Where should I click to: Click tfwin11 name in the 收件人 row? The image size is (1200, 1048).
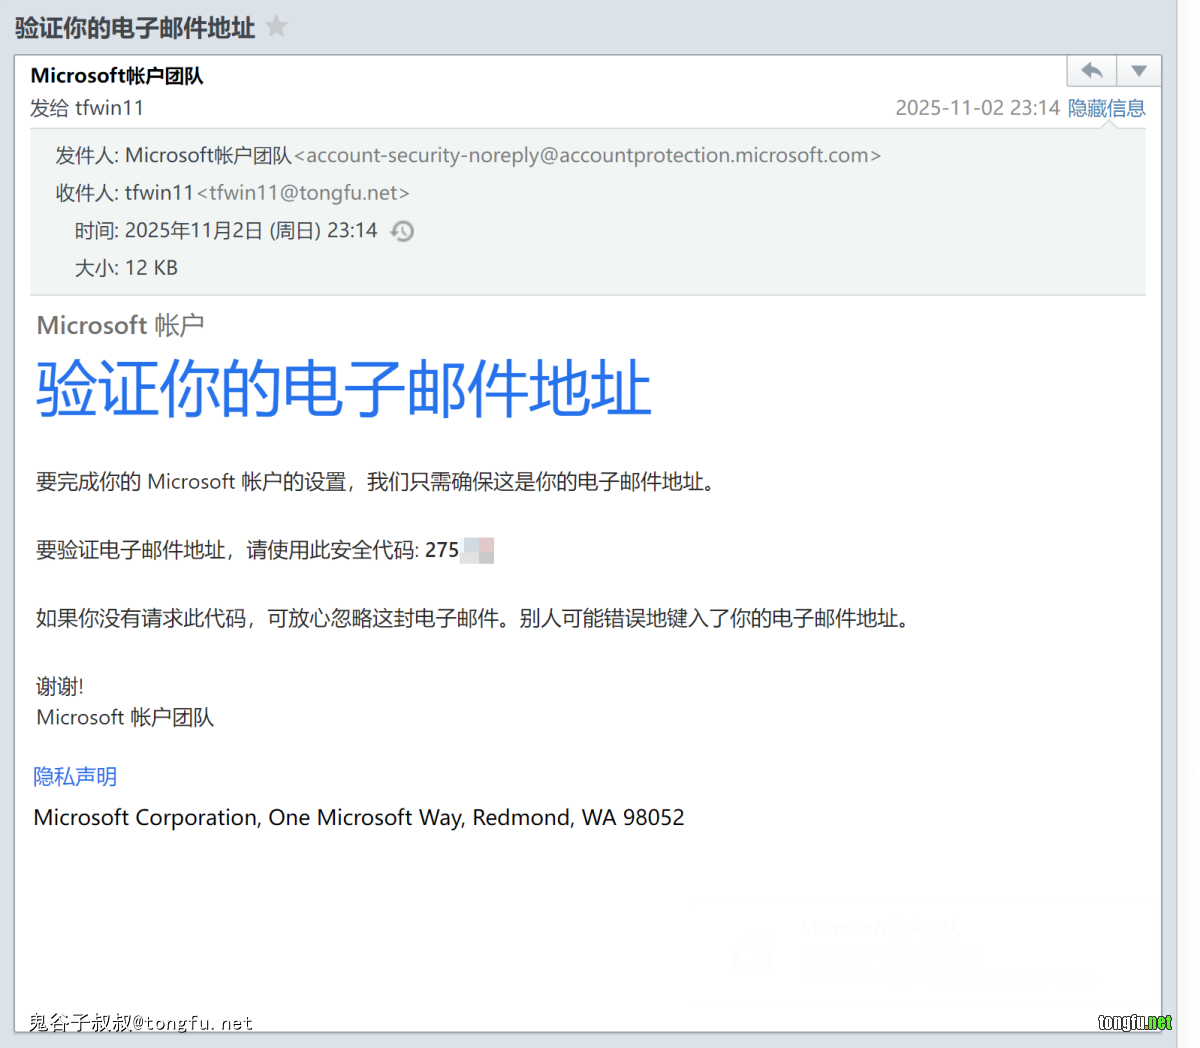[x=159, y=193]
